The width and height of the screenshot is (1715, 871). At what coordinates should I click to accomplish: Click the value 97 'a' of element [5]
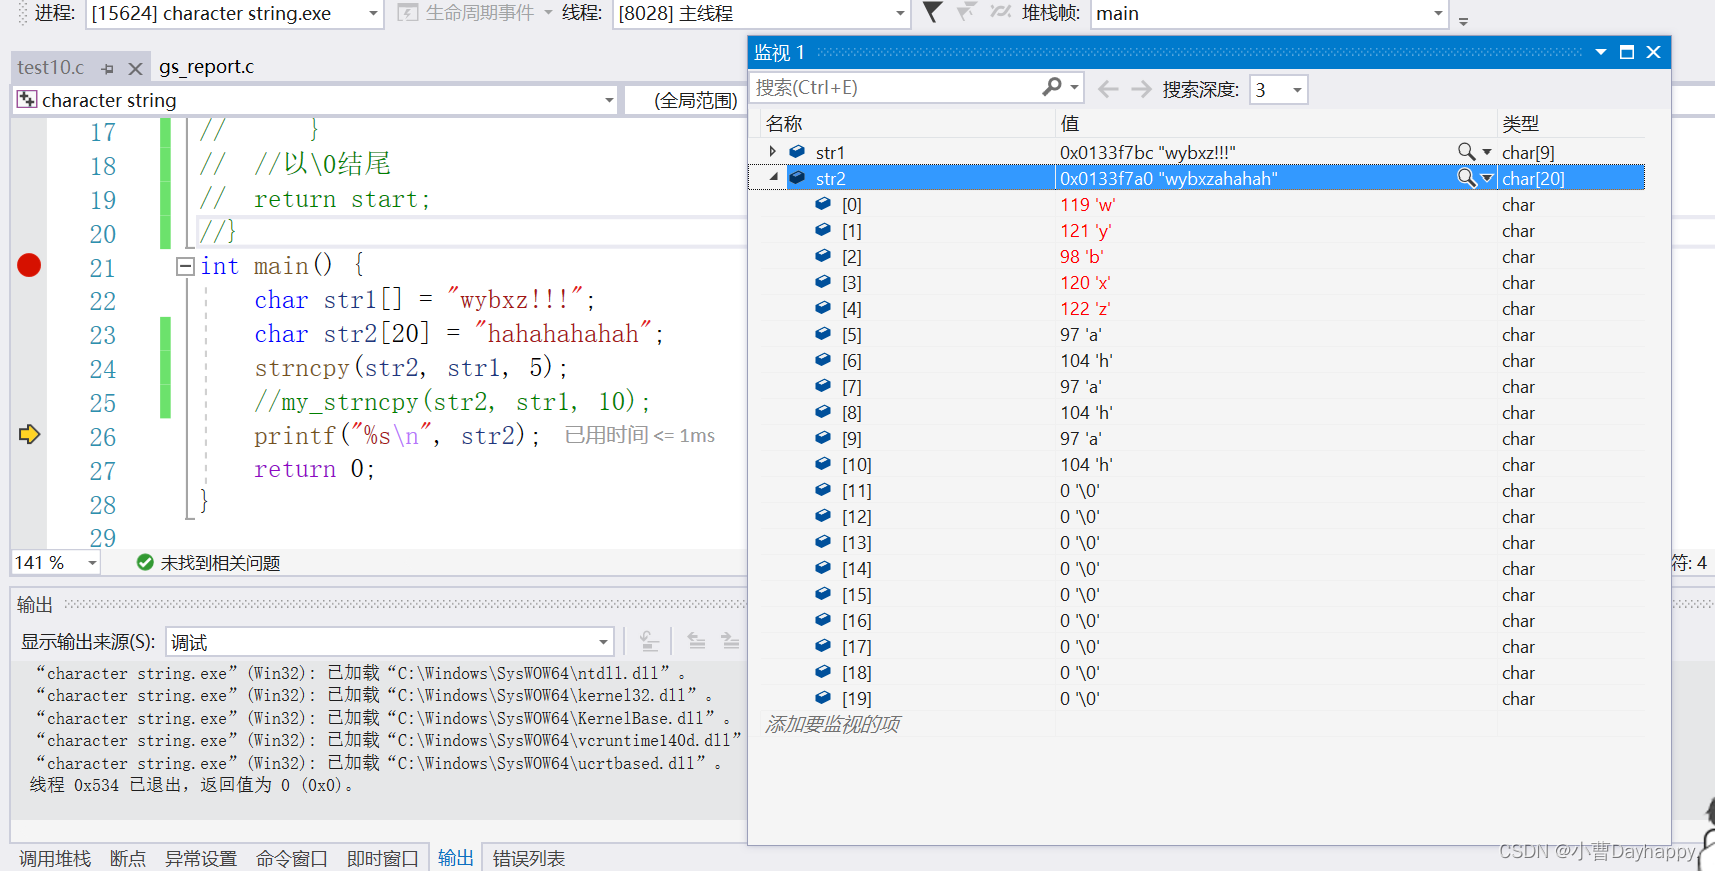point(1081,334)
